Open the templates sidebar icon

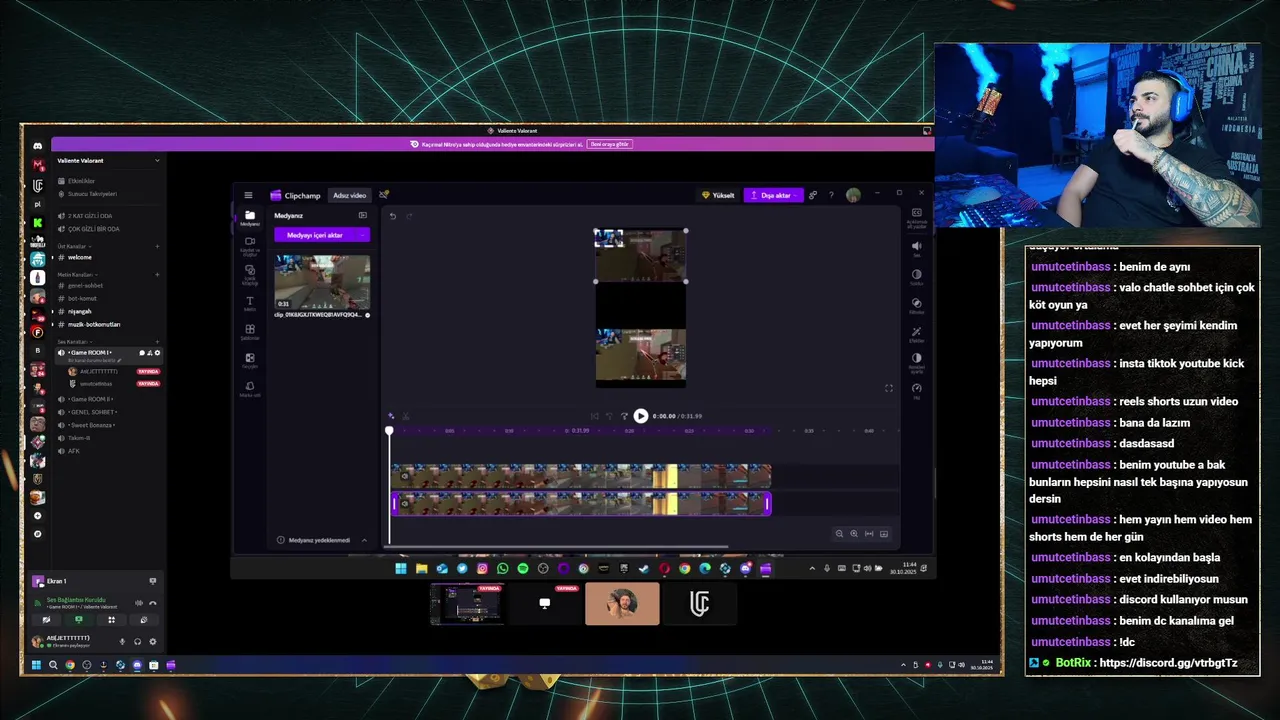(x=250, y=331)
